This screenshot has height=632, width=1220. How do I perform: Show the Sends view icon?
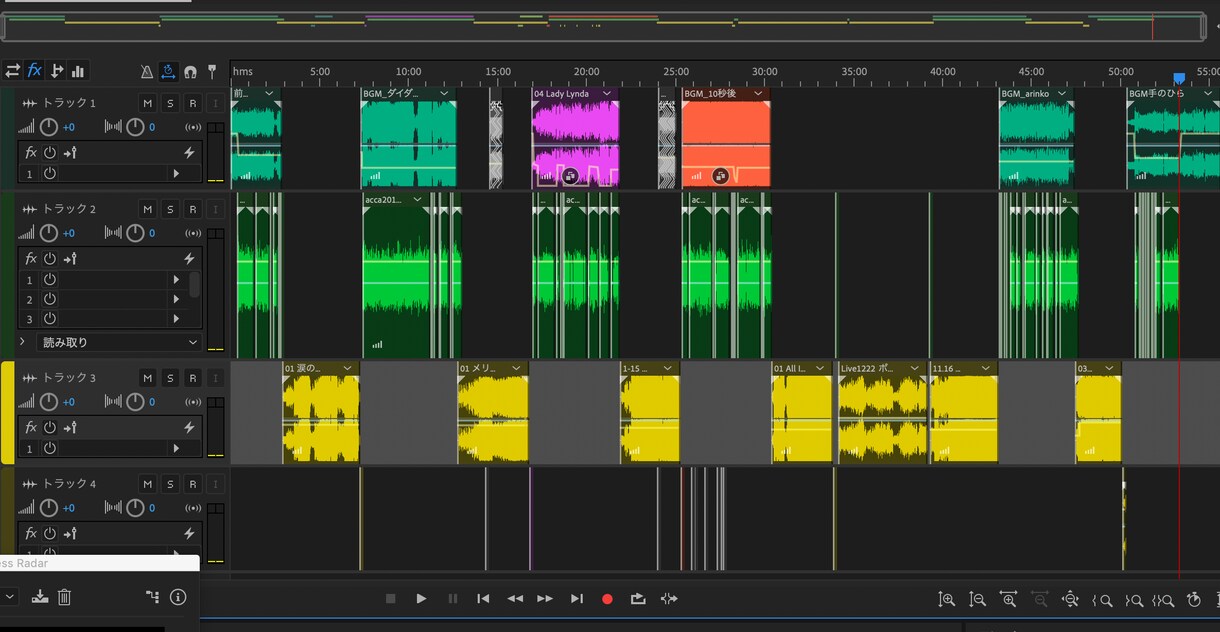coord(56,71)
